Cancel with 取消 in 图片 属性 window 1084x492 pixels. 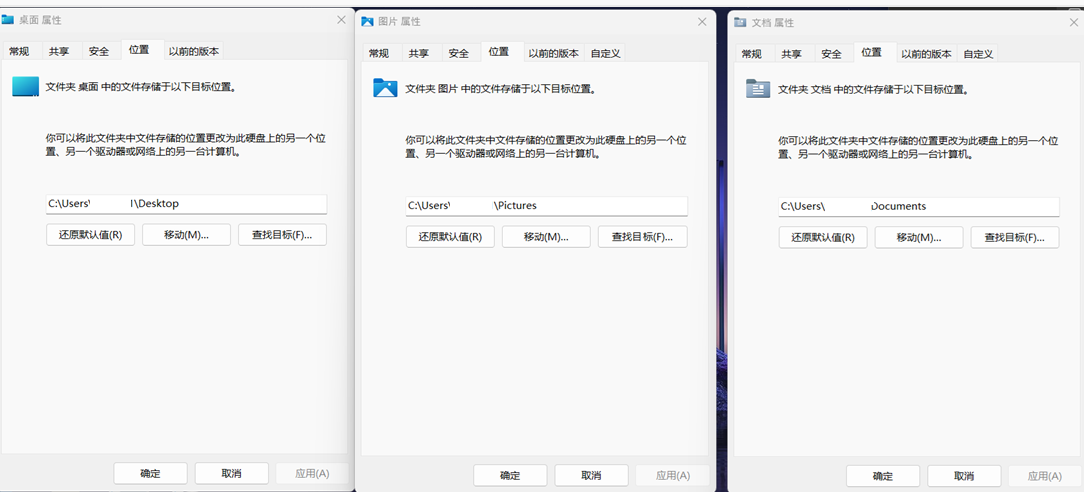point(591,475)
